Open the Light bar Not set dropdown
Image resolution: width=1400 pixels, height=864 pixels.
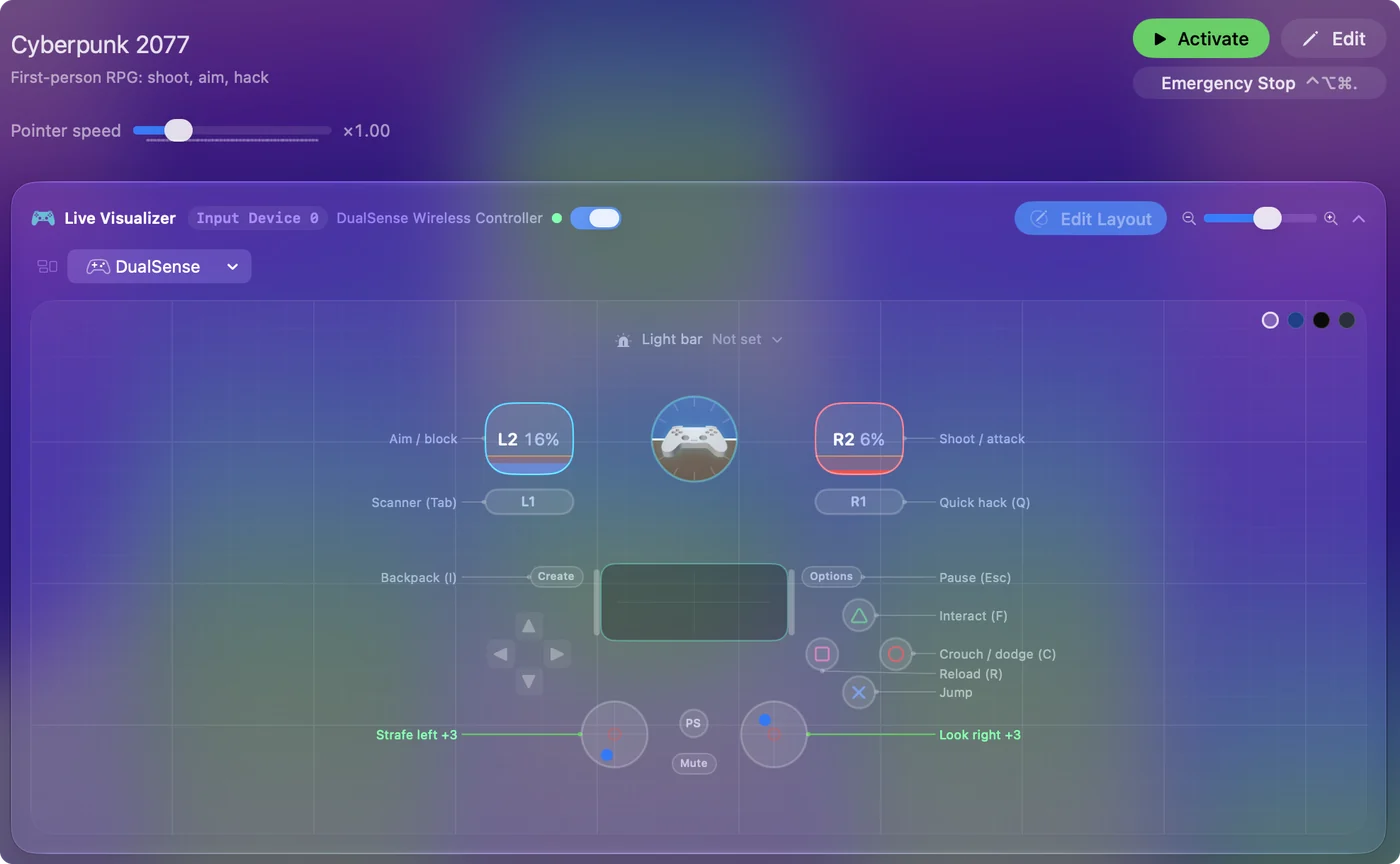pos(747,340)
